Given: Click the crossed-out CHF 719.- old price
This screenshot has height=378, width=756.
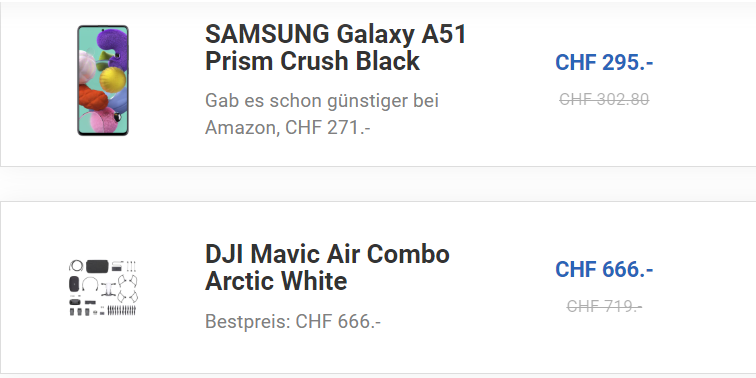Looking at the screenshot, I should click(604, 306).
